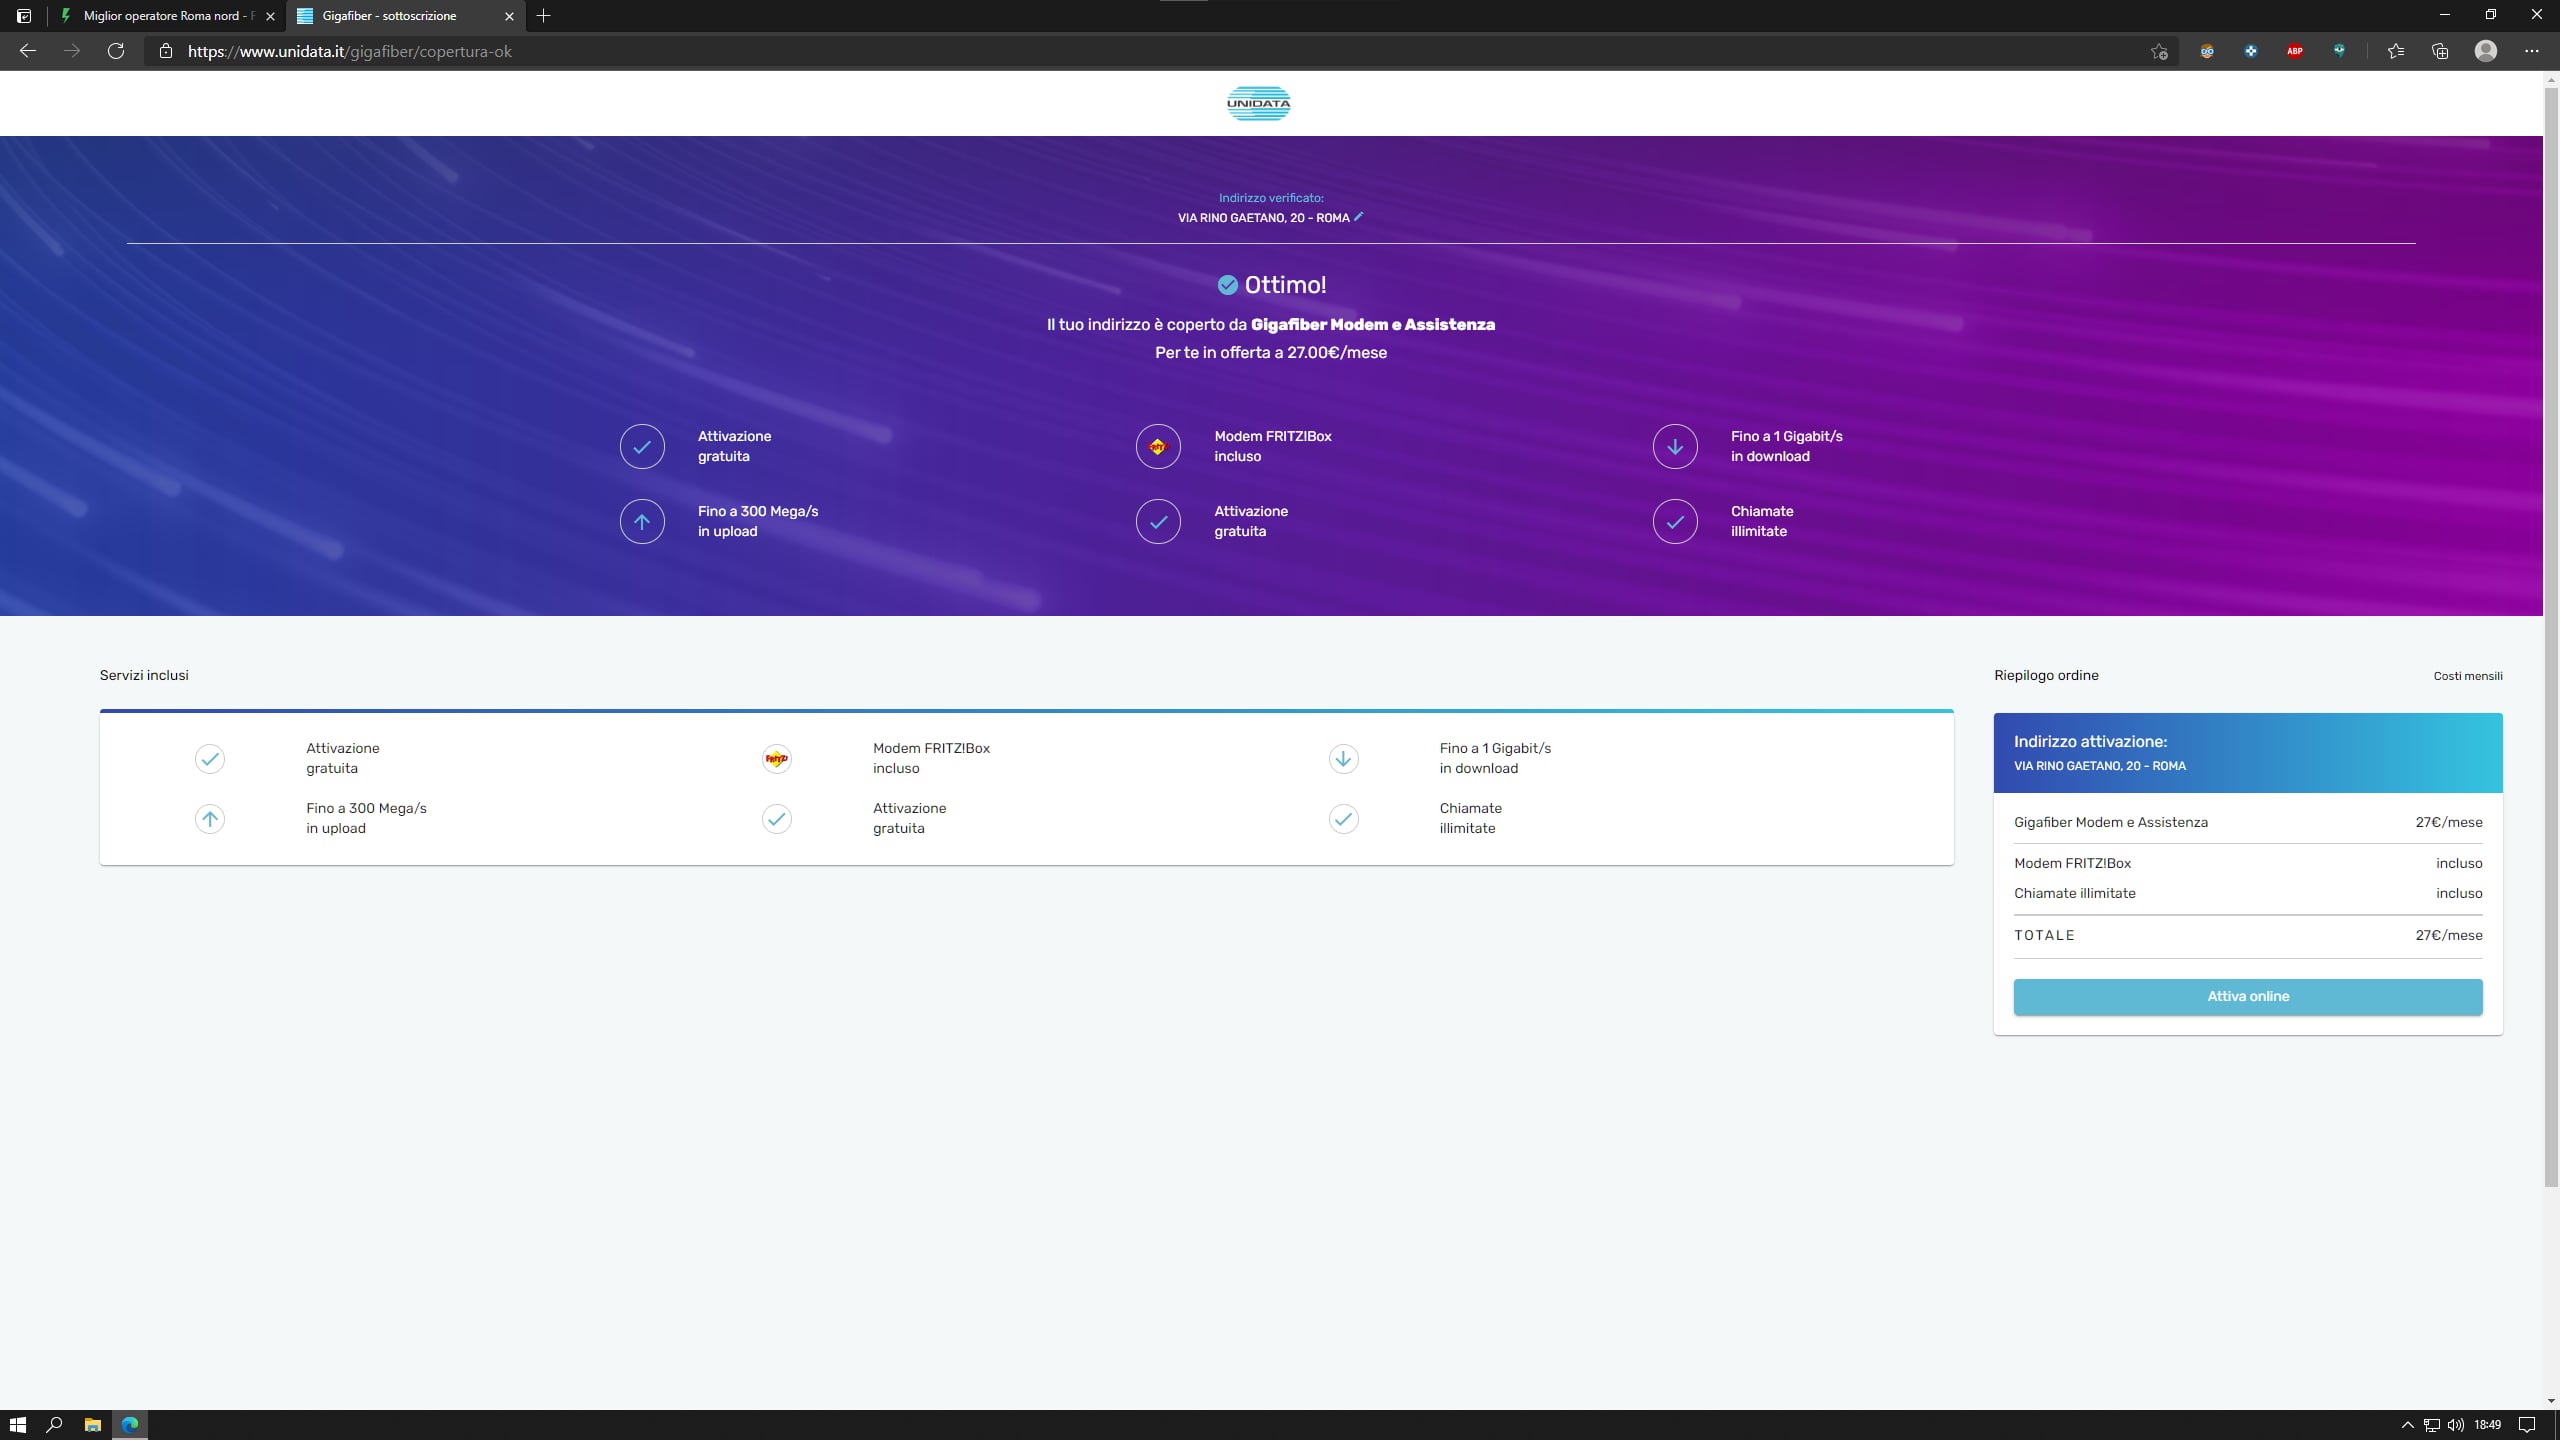Viewport: 2560px width, 1440px height.
Task: Click the Unidata logo in the header
Action: point(1258,103)
